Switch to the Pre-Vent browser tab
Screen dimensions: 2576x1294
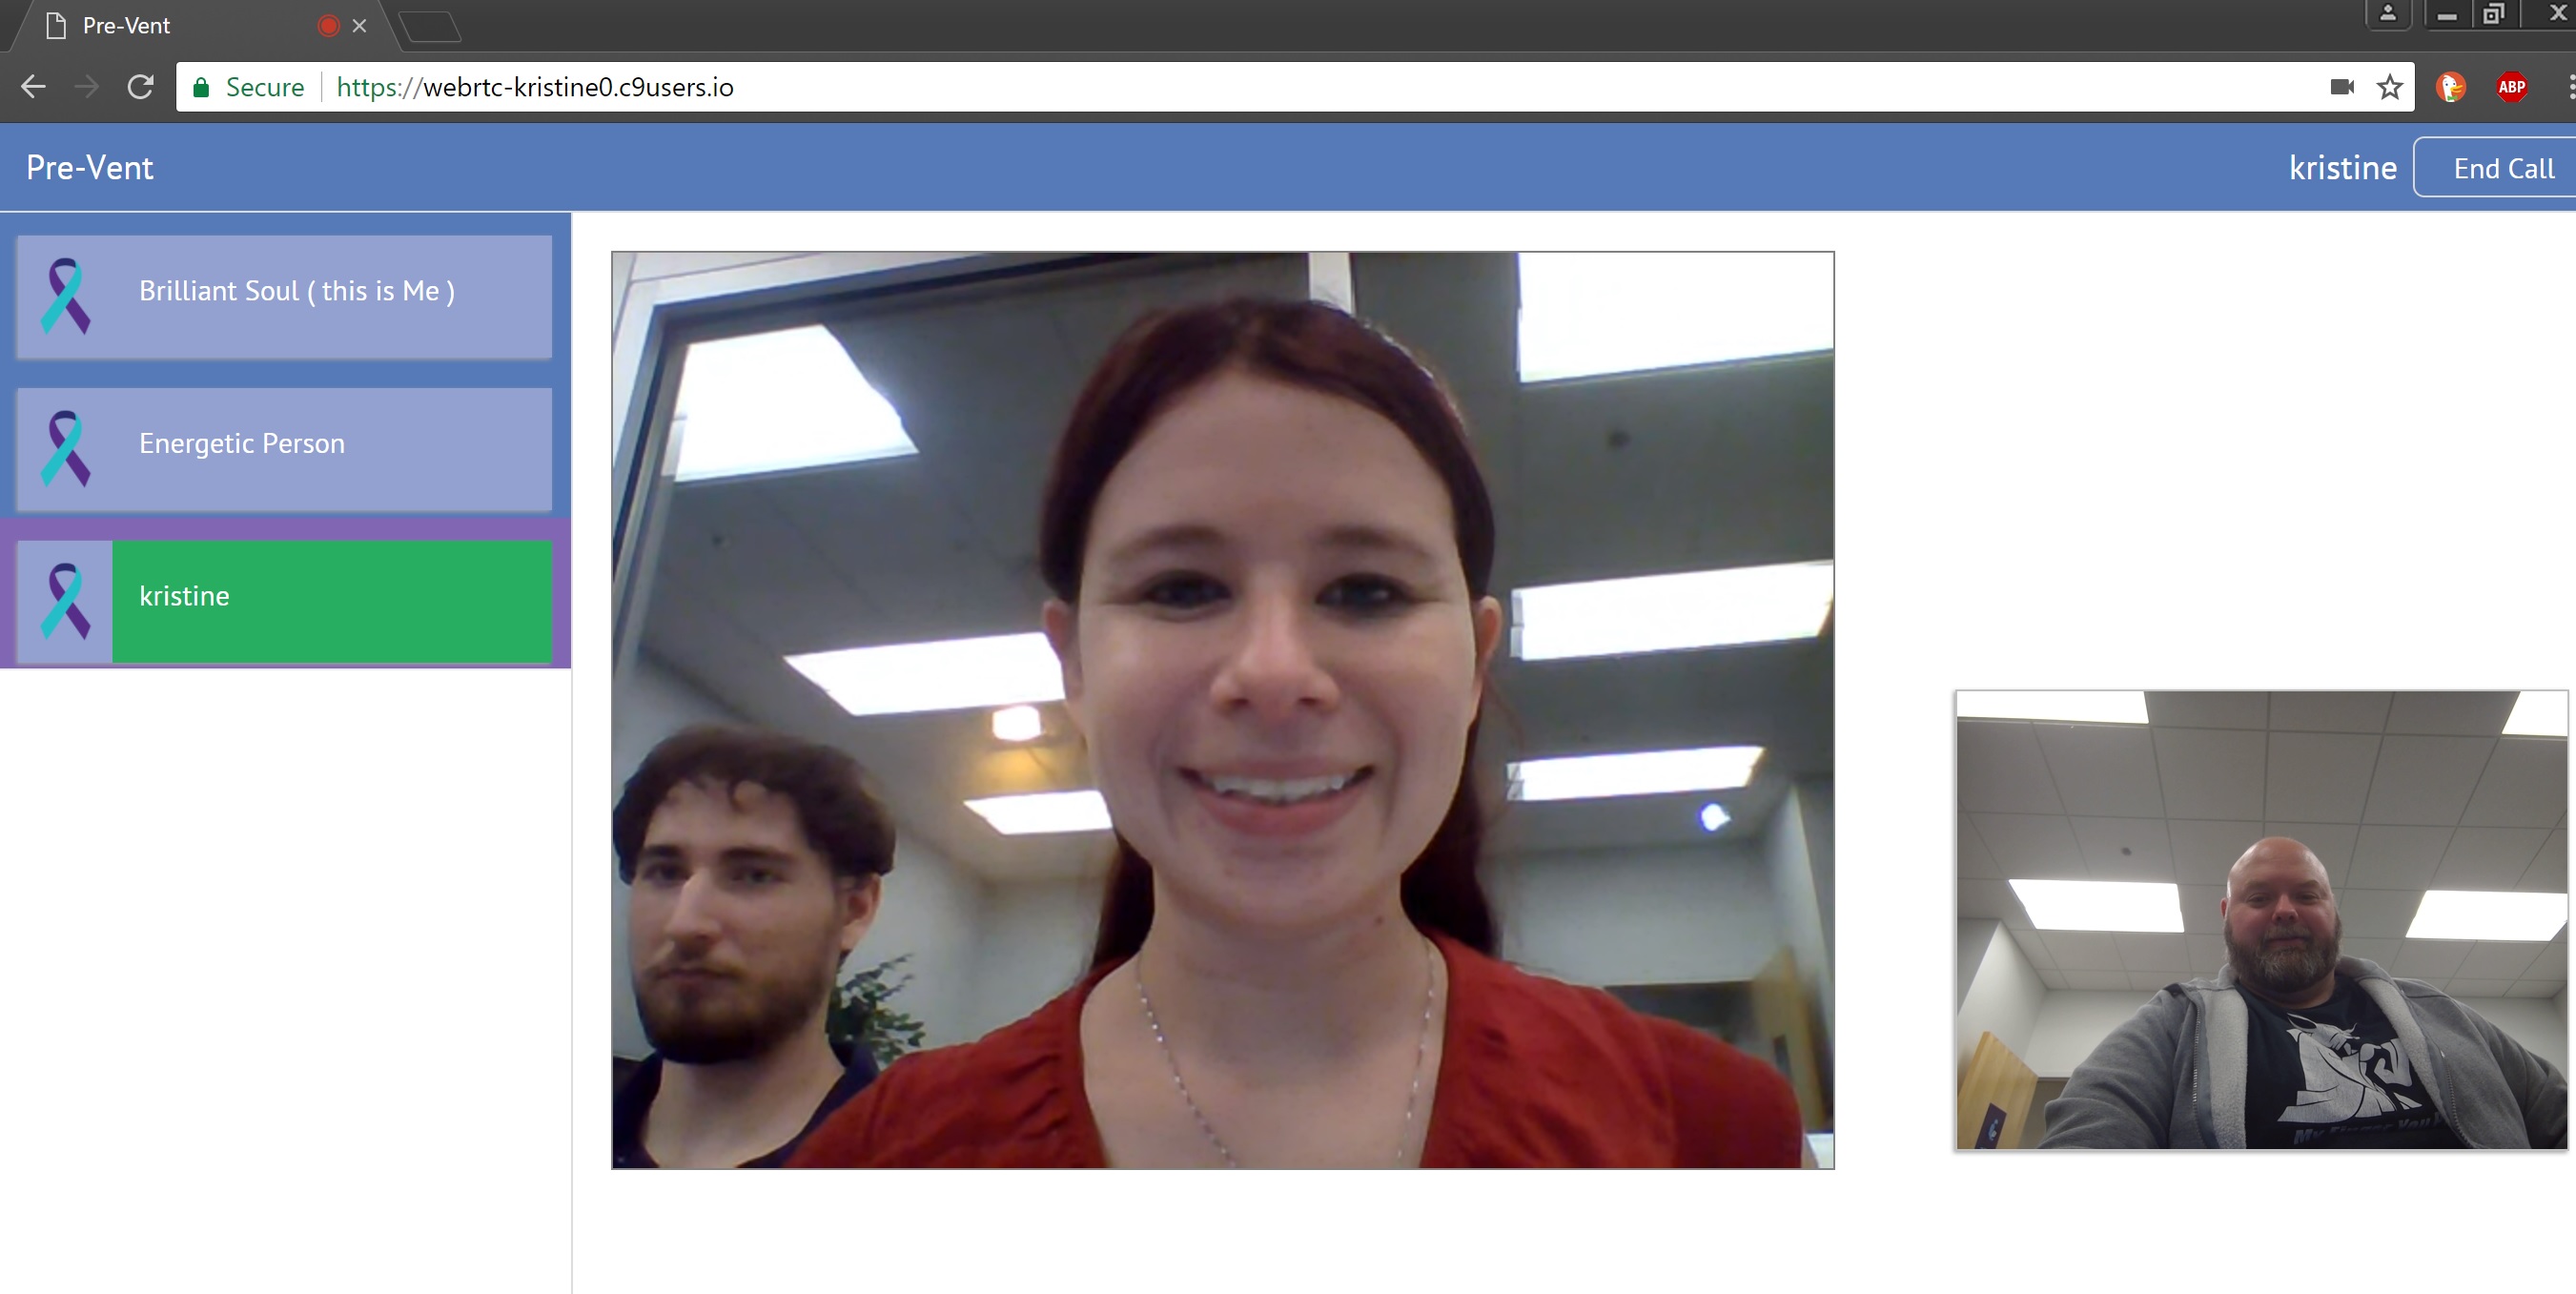[180, 26]
